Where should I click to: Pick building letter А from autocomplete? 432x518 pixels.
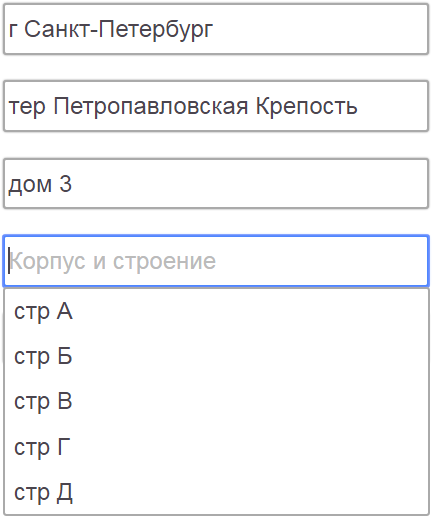coord(216,311)
